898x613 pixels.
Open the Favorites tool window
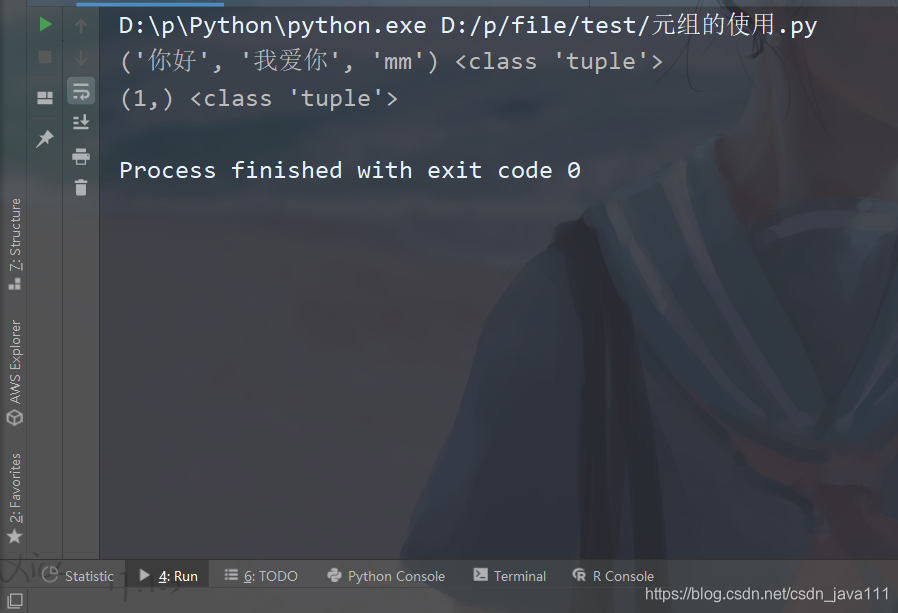pos(15,498)
